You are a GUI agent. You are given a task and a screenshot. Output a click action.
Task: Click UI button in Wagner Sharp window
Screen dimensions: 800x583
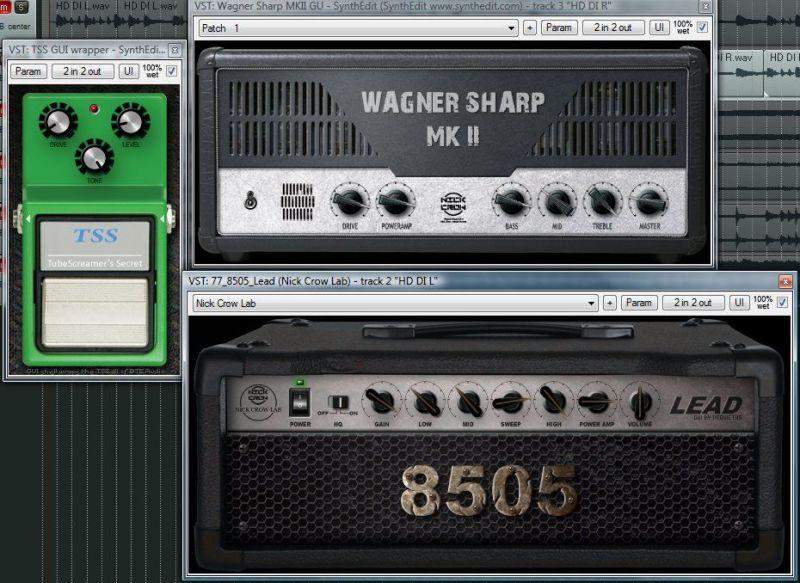point(659,28)
